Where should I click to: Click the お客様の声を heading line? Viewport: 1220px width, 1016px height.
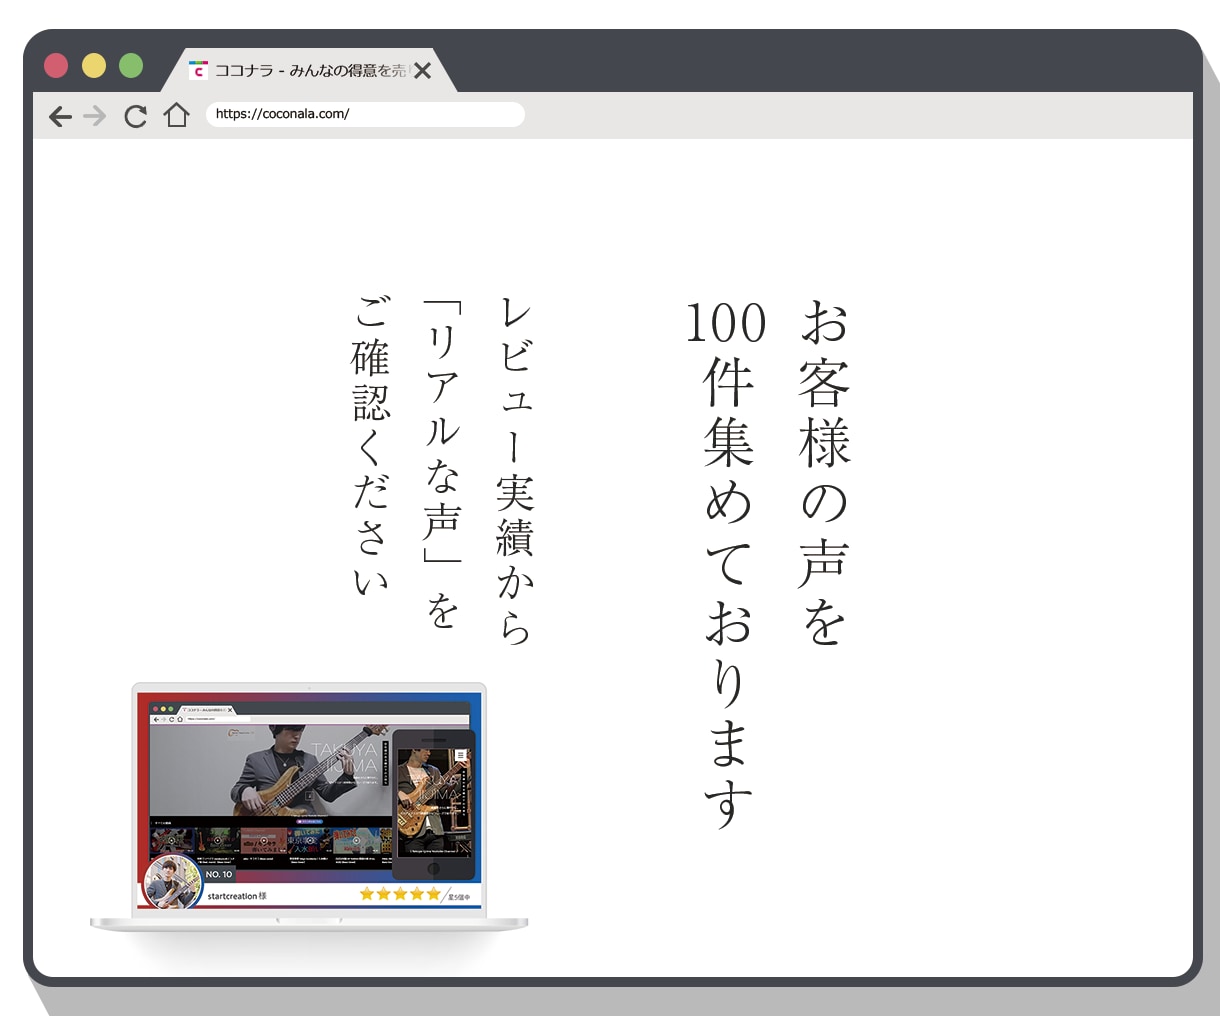click(x=824, y=472)
